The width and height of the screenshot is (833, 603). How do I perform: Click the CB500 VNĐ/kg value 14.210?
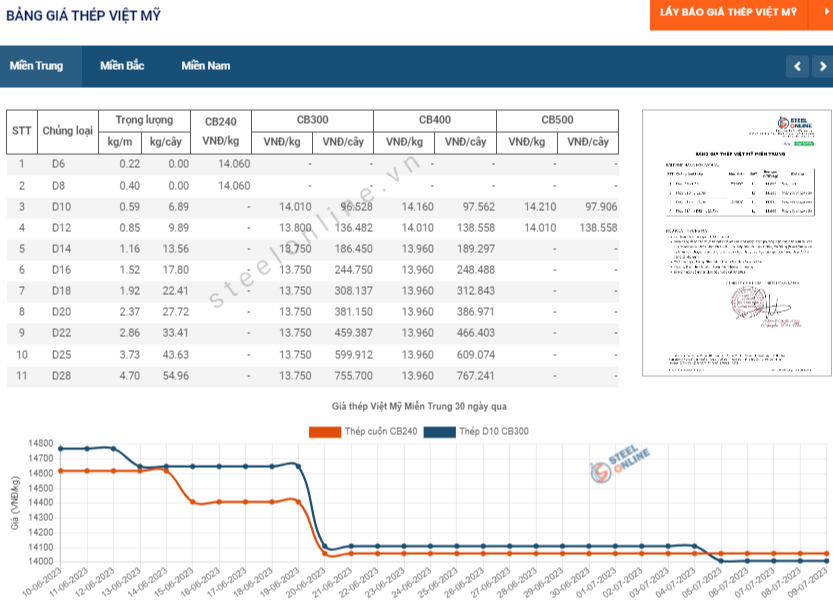tap(540, 207)
